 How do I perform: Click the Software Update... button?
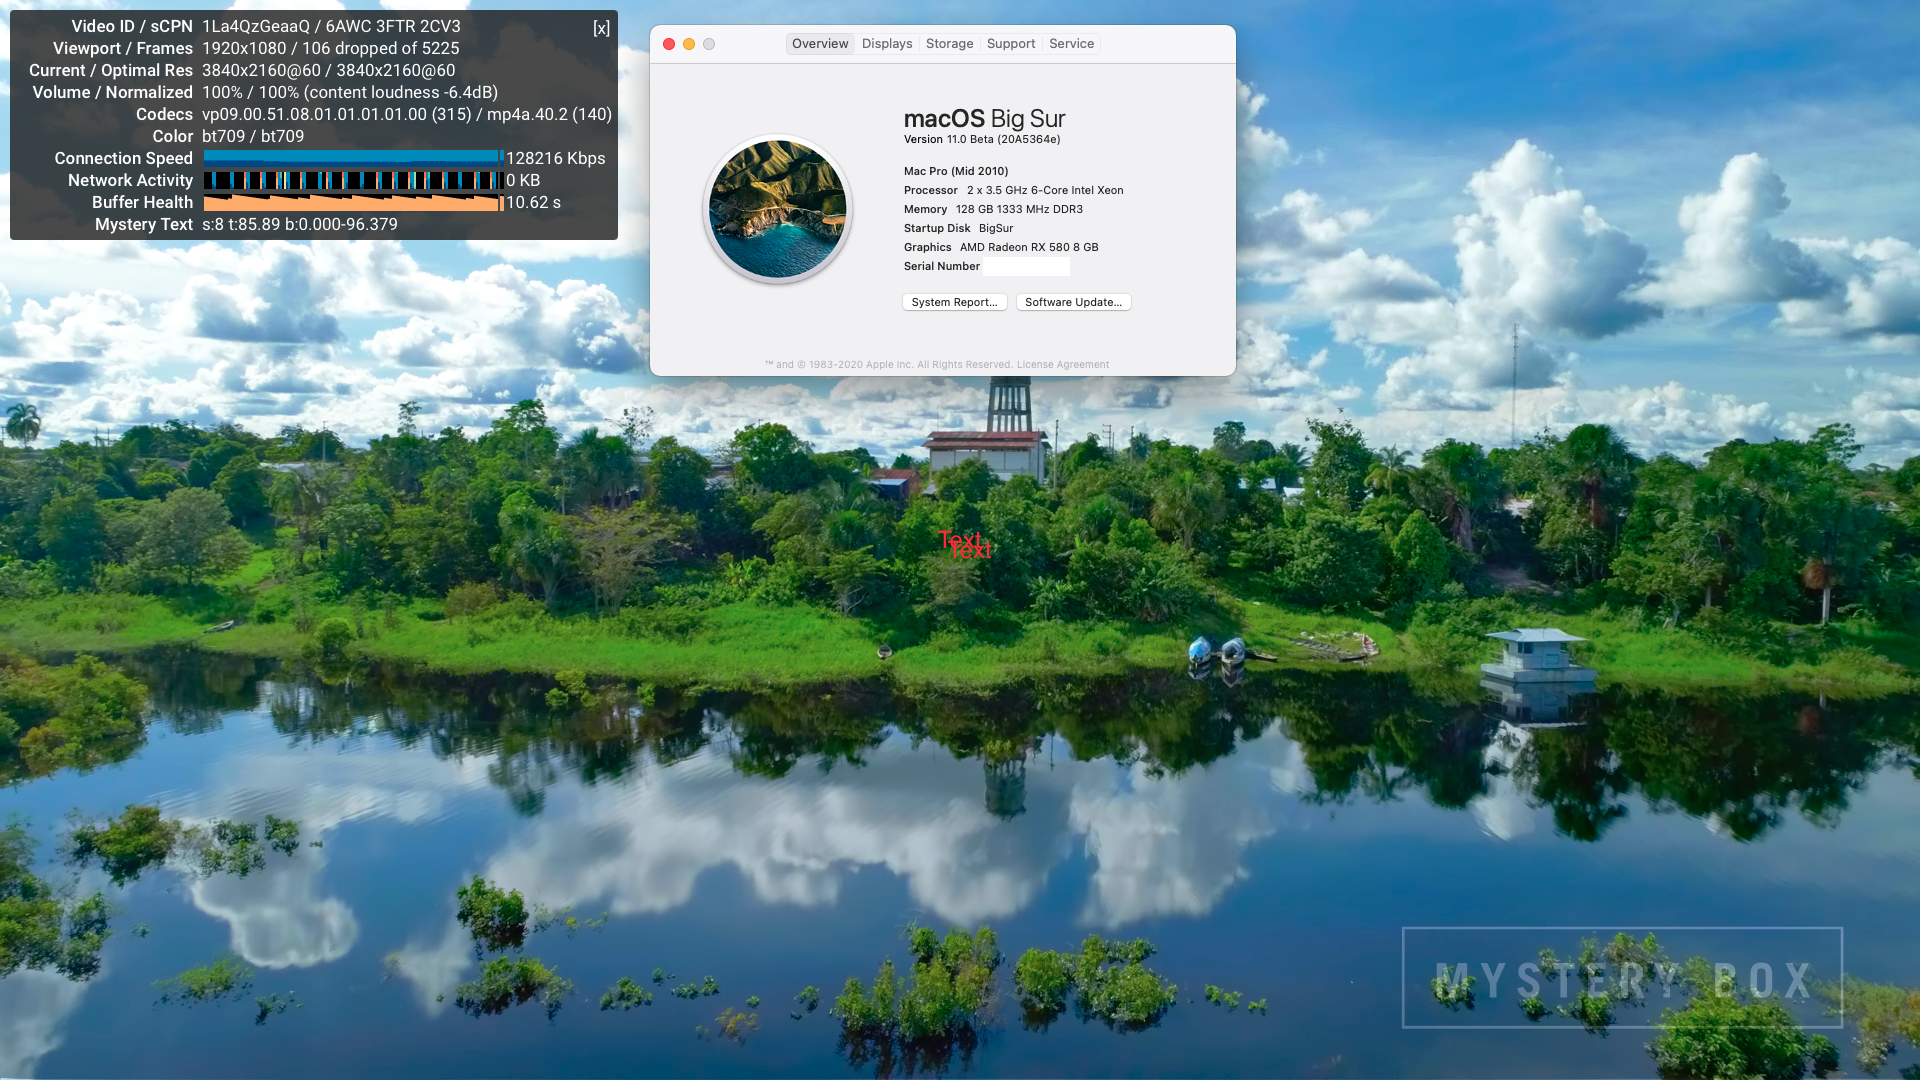(1073, 302)
